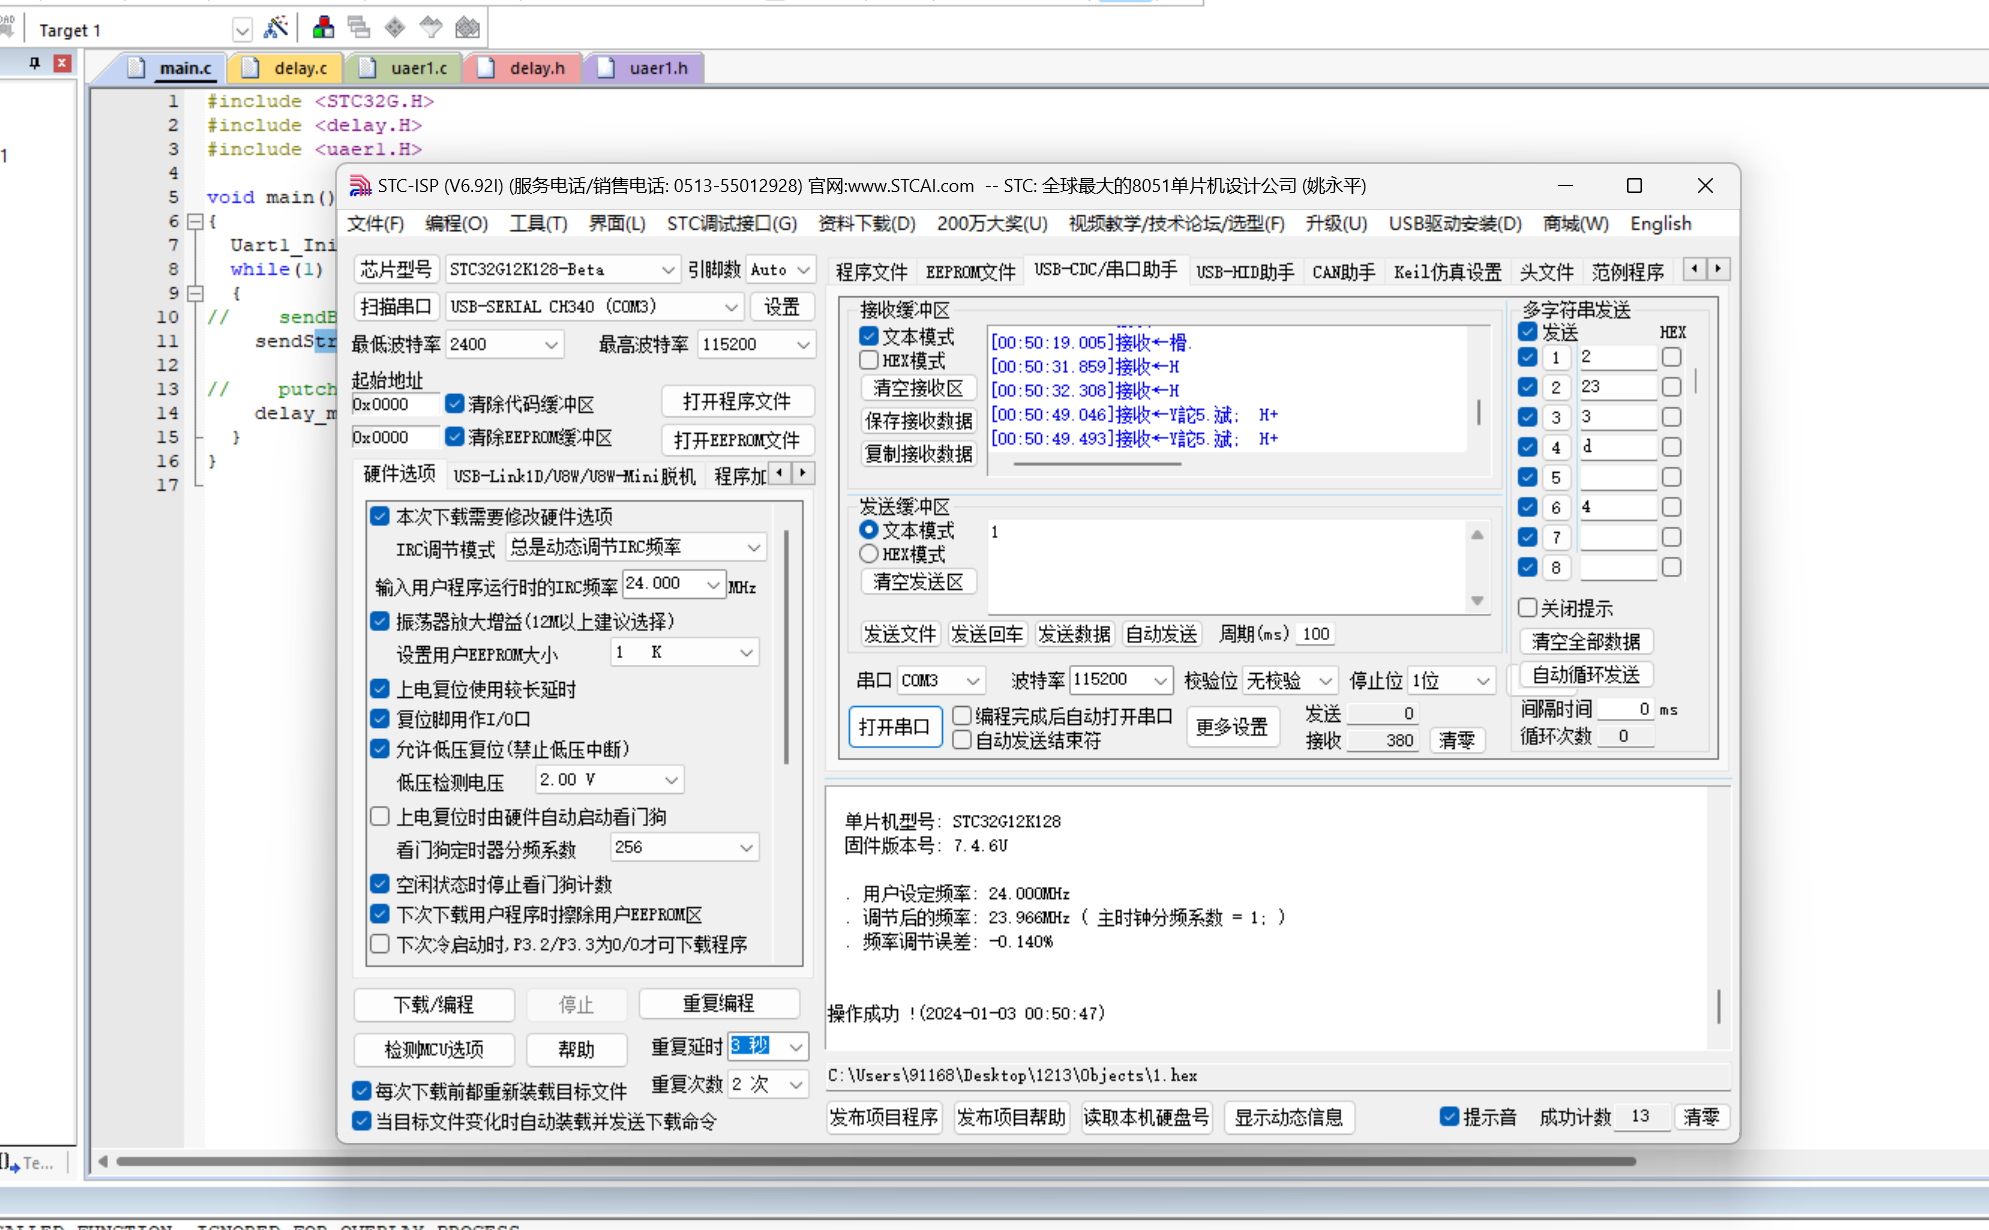1989x1230 pixels.
Task: Expand the 芯片型号 chip model dropdown
Action: click(x=667, y=270)
